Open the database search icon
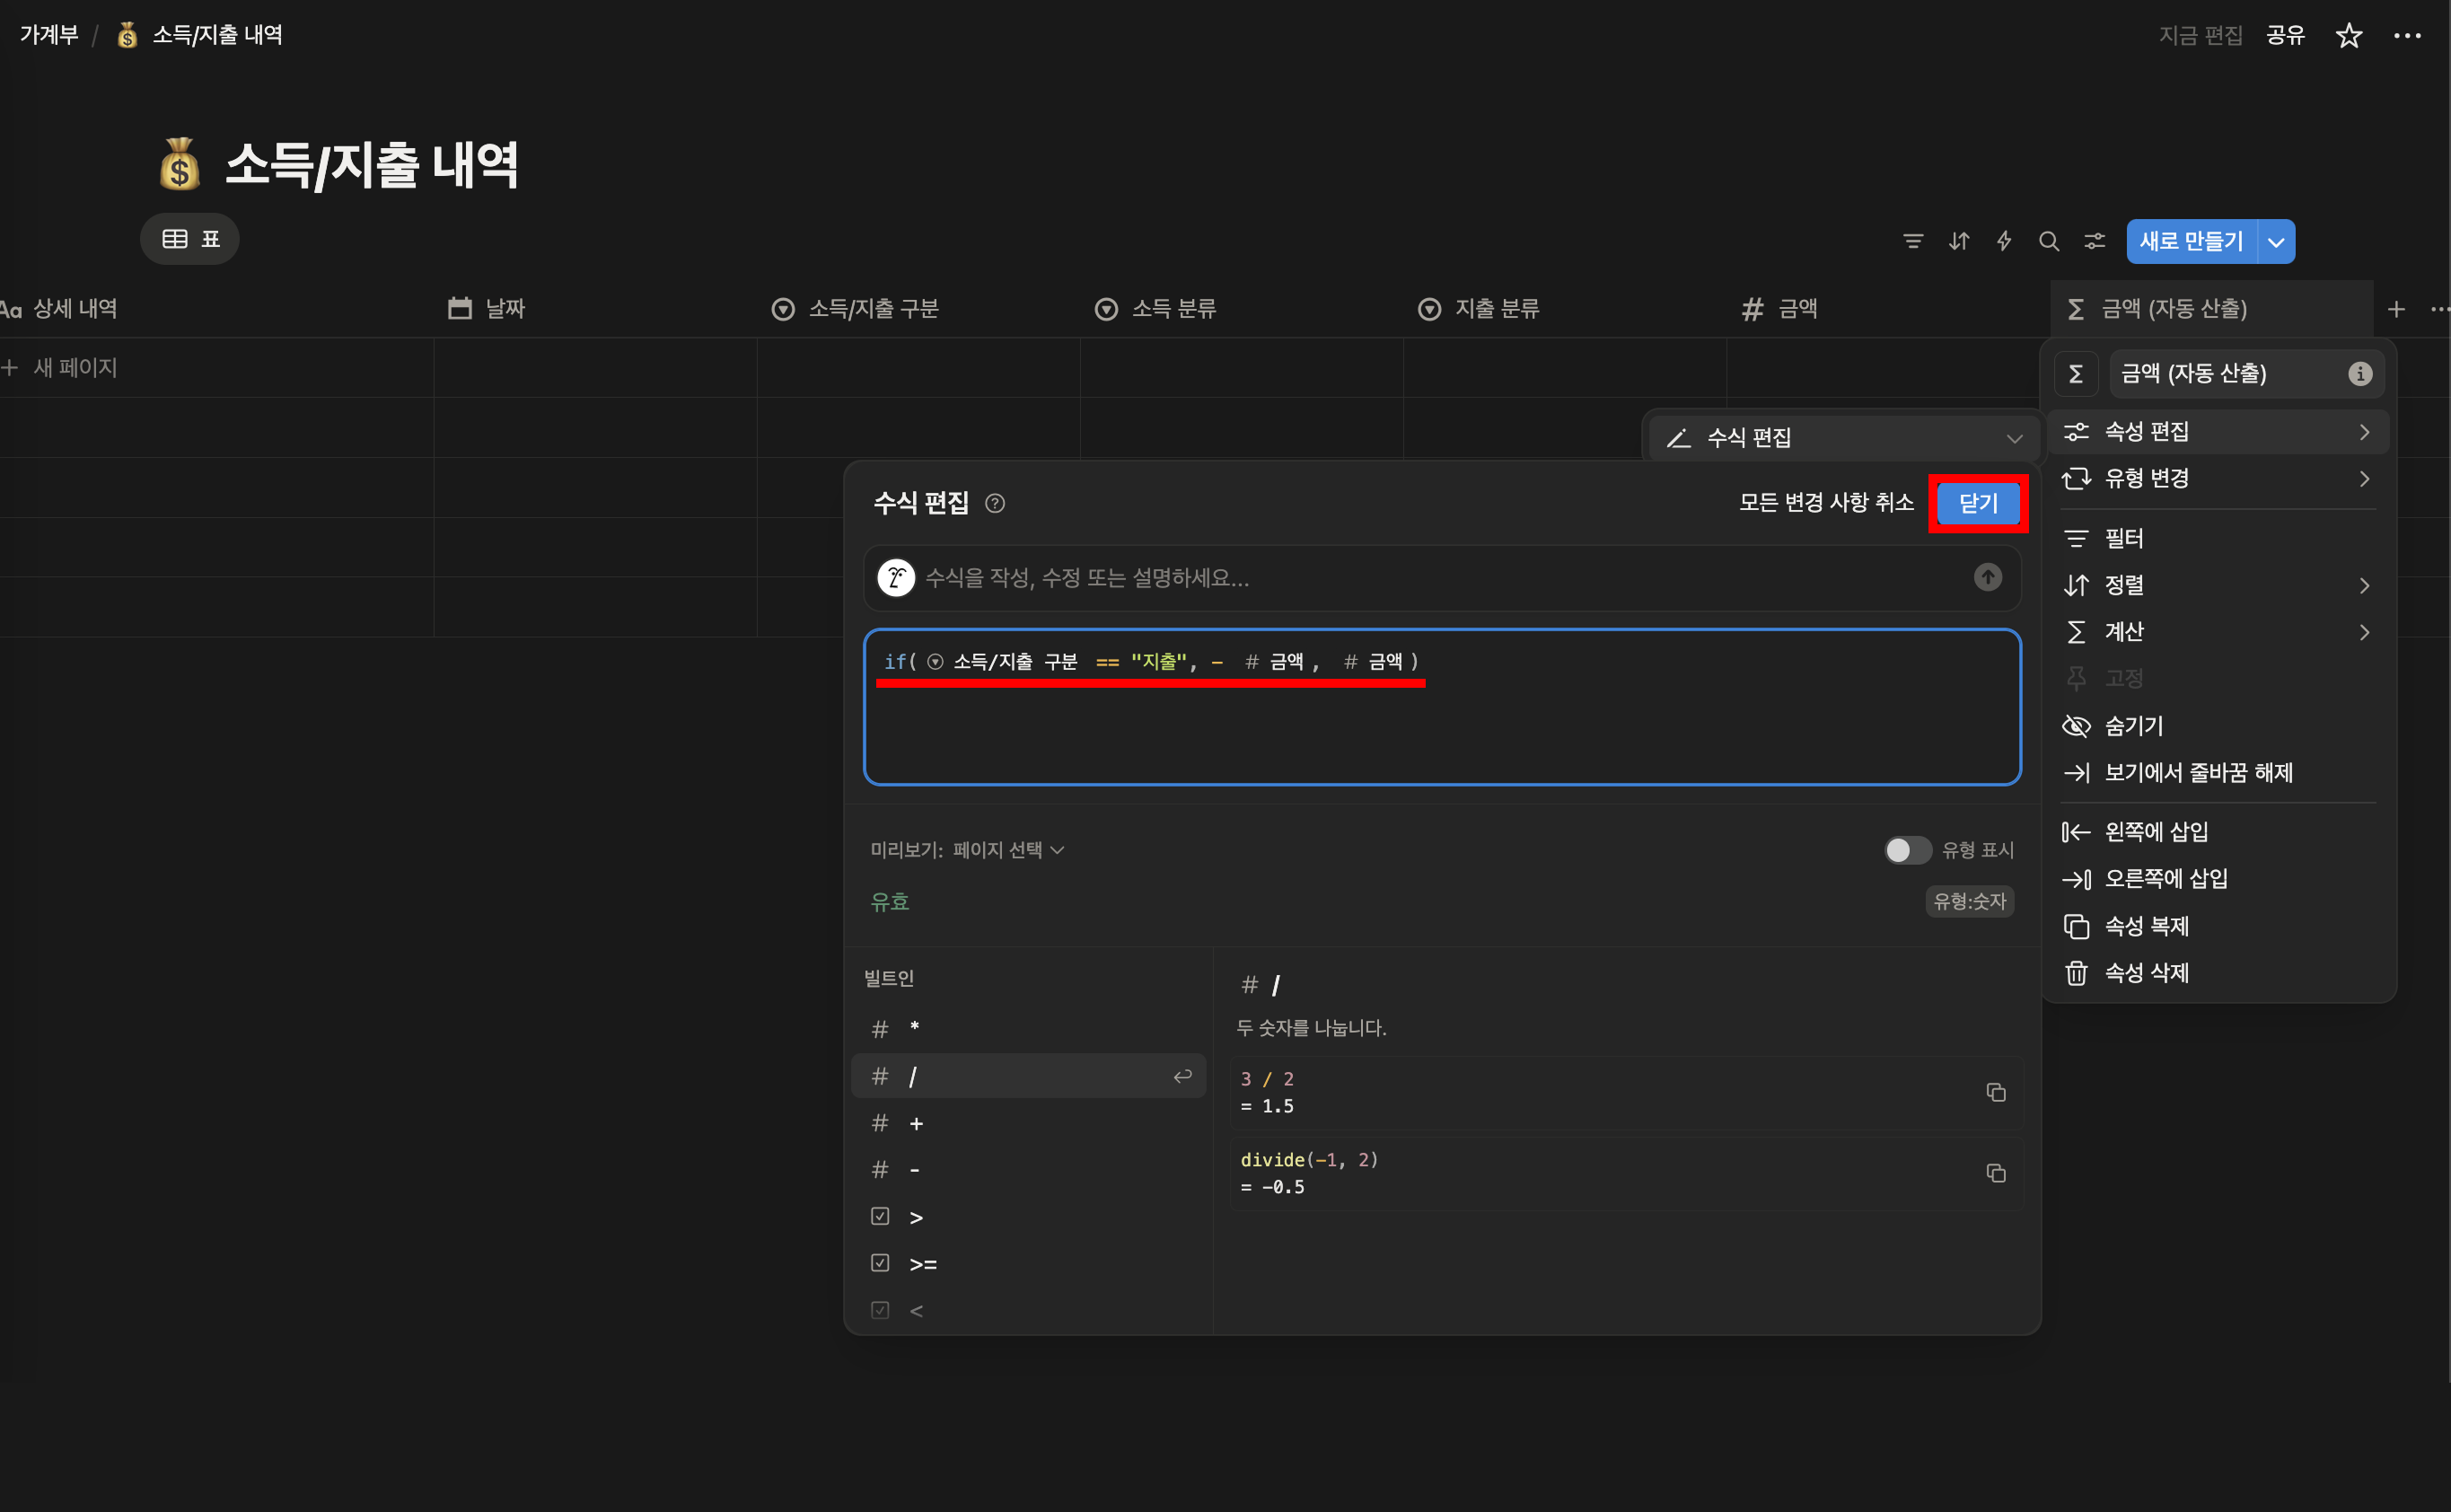The width and height of the screenshot is (2451, 1512). coord(2048,241)
